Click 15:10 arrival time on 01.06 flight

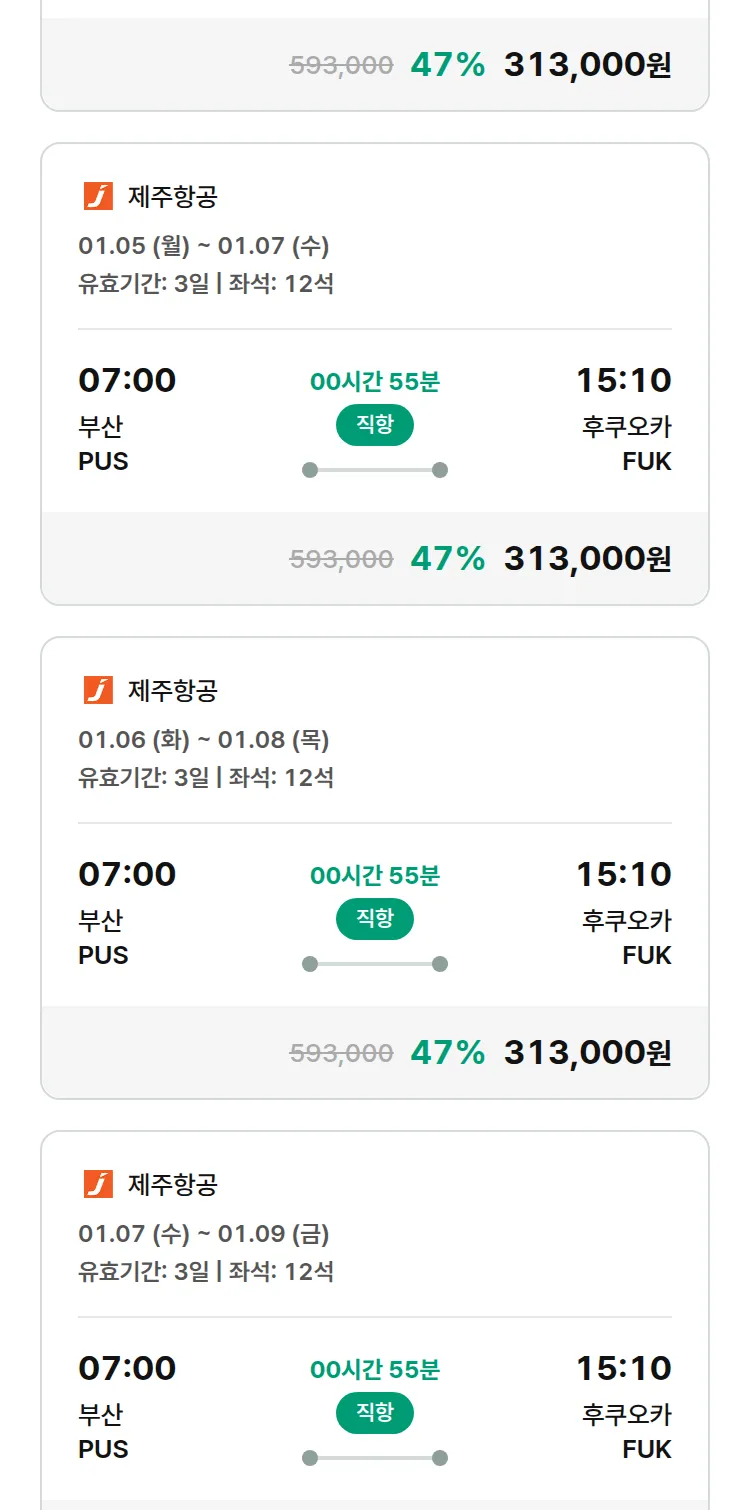[623, 875]
